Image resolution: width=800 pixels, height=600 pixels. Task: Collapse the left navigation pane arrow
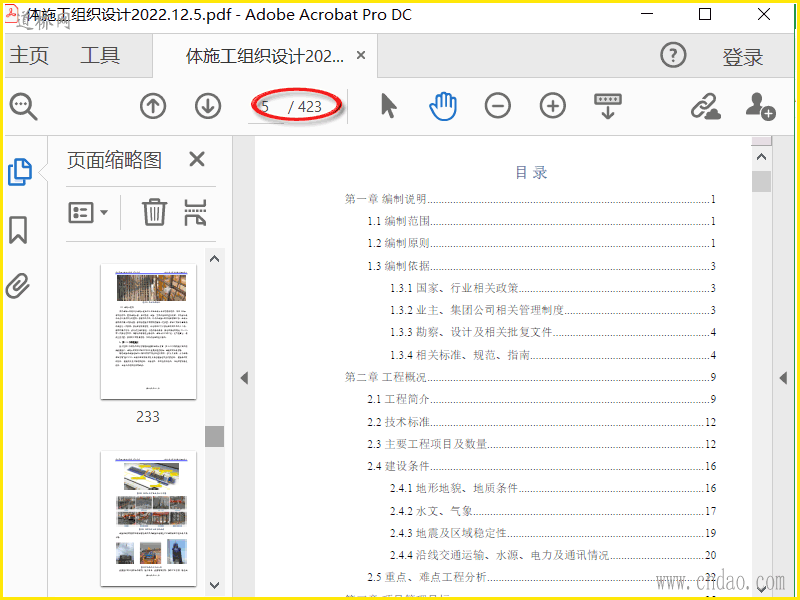click(x=244, y=378)
